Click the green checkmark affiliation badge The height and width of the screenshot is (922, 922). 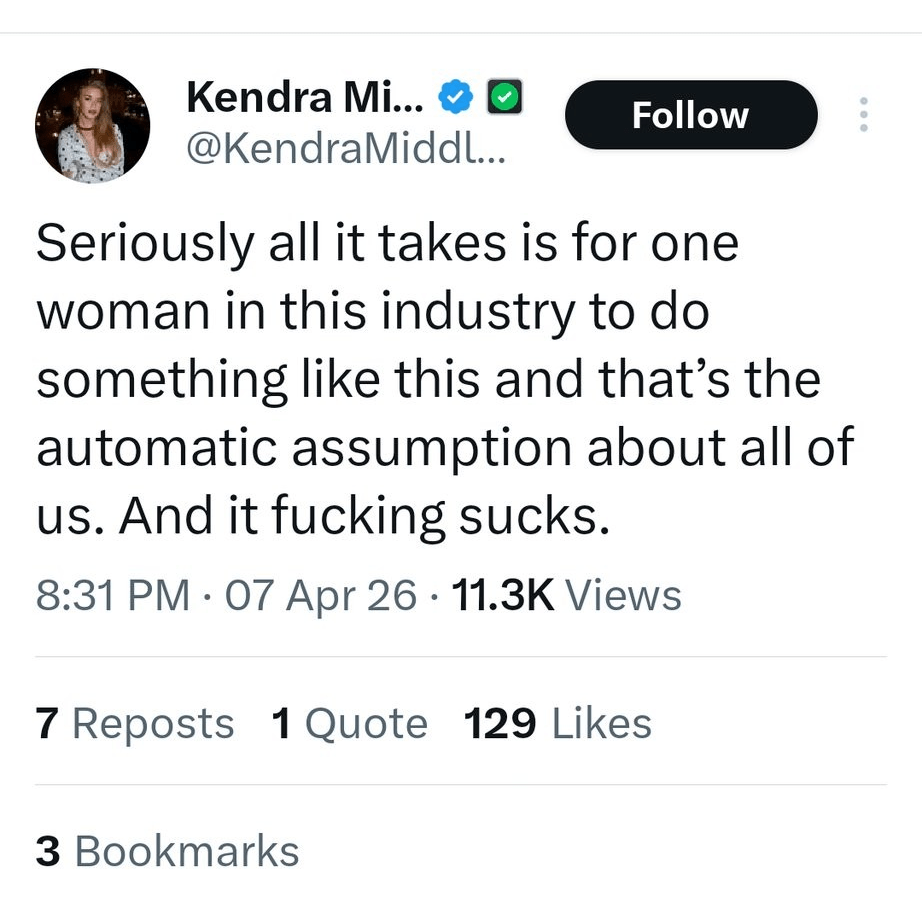point(501,97)
